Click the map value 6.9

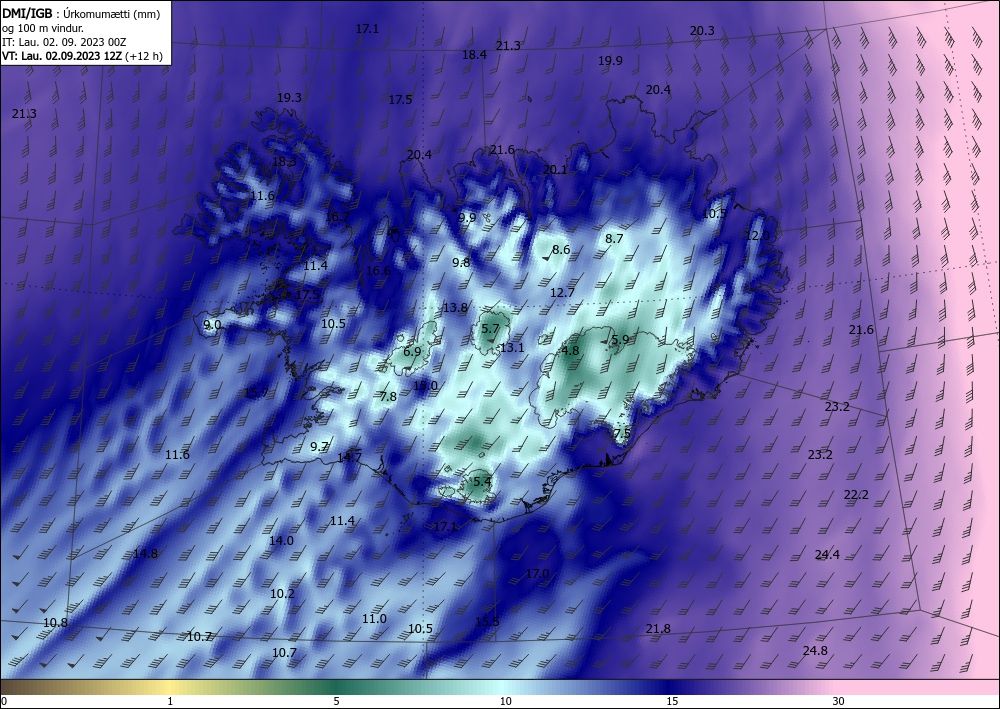[x=412, y=352]
